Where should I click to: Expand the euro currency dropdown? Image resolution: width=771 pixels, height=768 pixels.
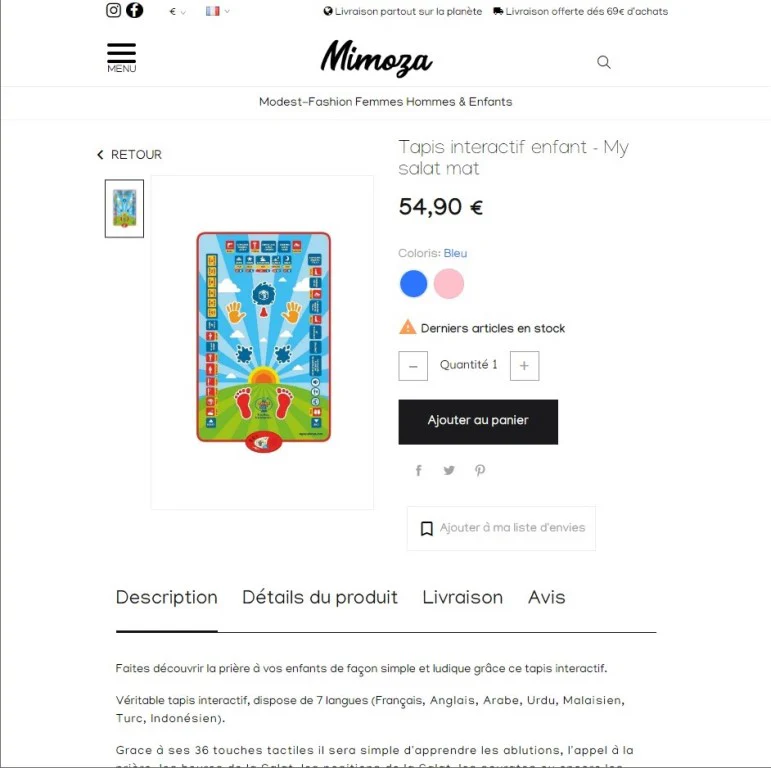pos(177,11)
